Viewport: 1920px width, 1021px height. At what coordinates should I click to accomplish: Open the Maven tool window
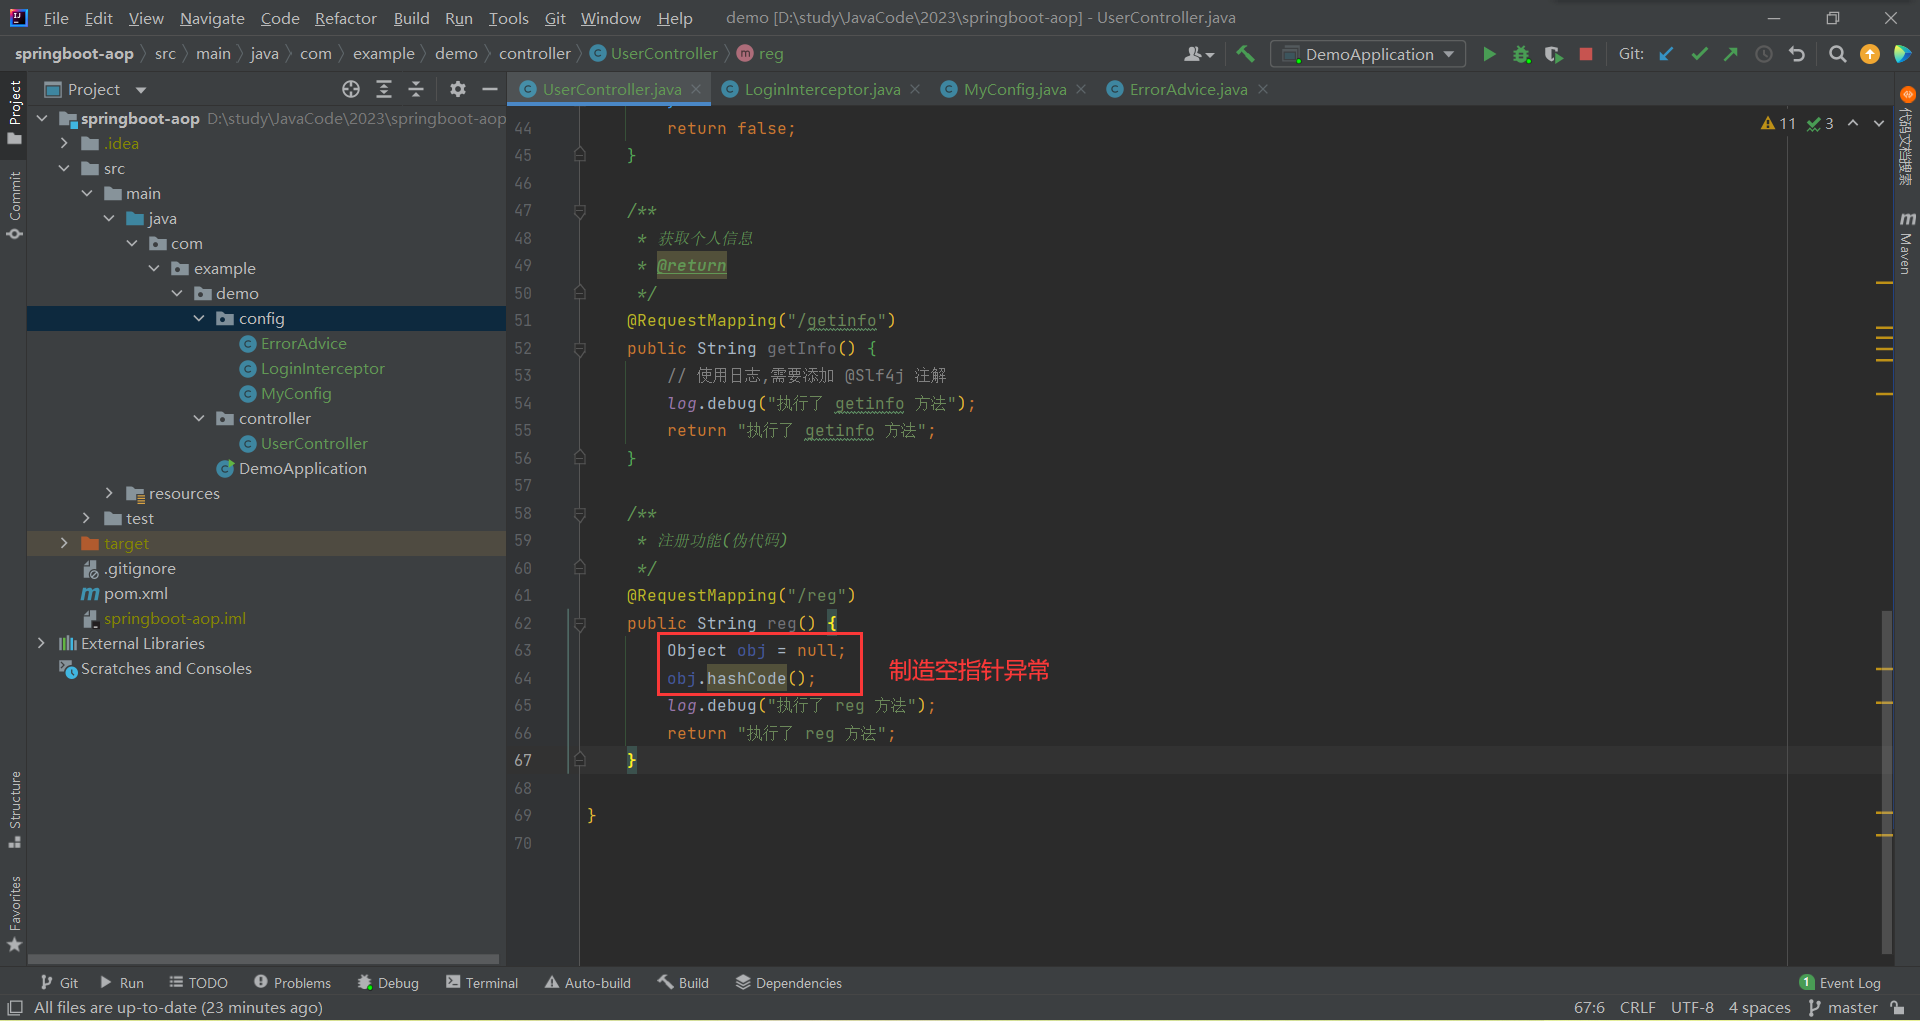pos(1906,243)
